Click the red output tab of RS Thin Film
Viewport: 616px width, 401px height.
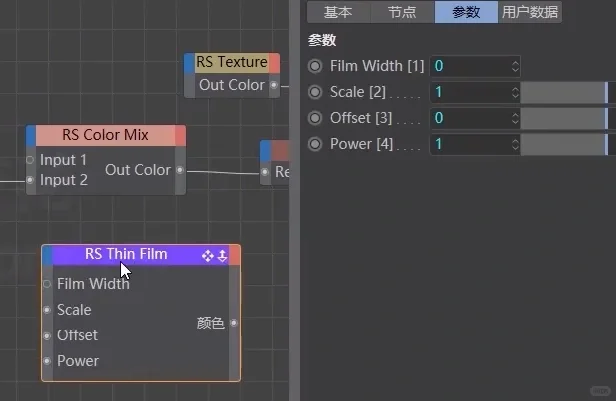[x=235, y=255]
